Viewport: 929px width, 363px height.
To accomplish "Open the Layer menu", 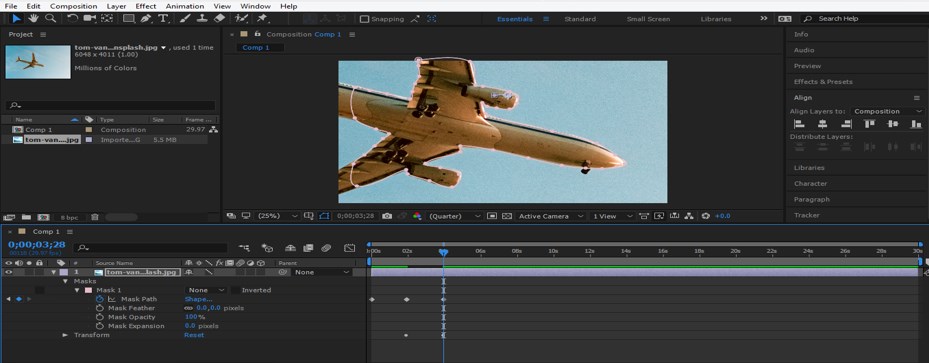I will tap(116, 6).
